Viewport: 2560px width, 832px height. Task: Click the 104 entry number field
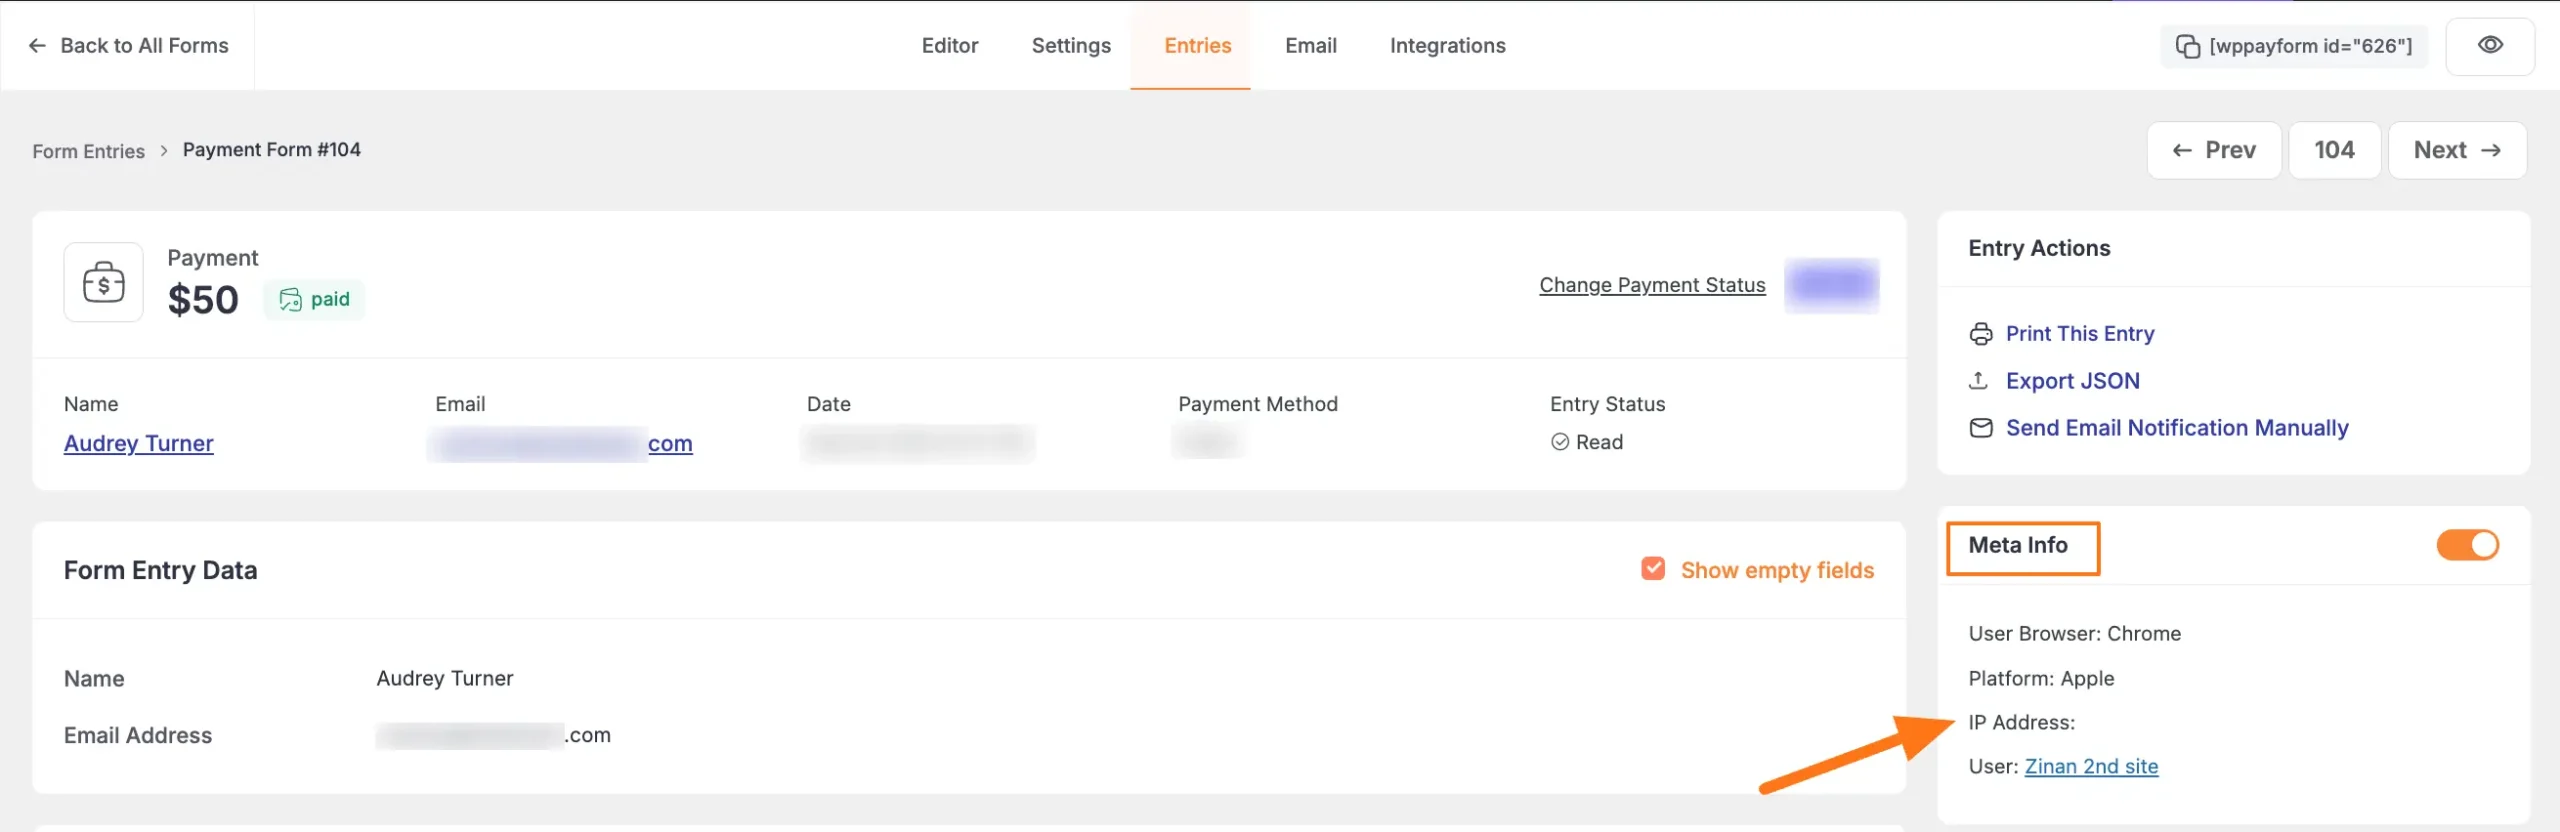click(2334, 150)
